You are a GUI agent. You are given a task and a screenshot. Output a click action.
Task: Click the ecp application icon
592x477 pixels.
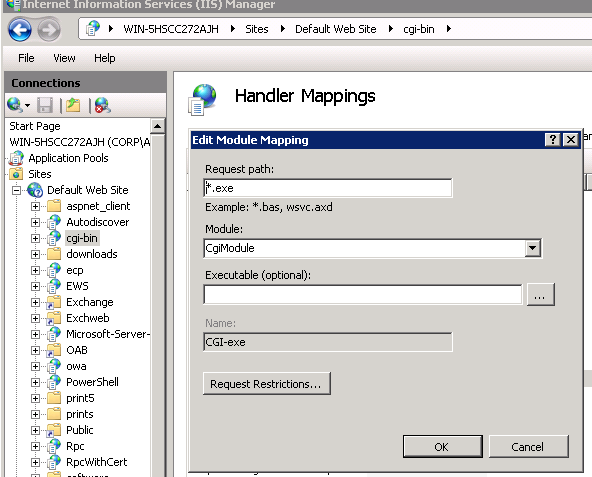pyautogui.click(x=54, y=270)
